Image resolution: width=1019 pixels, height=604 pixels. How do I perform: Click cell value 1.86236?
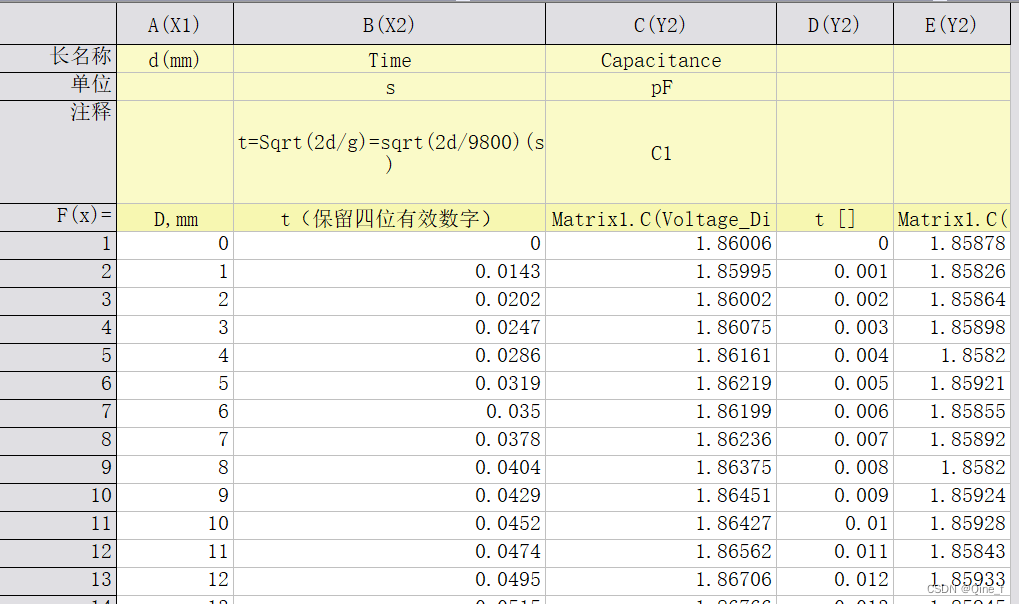pos(661,441)
